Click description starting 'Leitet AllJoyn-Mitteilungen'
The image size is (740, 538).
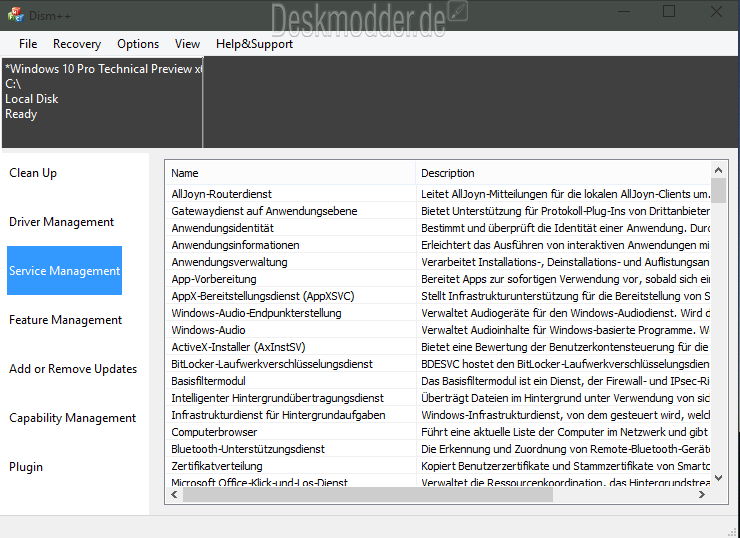pos(565,194)
